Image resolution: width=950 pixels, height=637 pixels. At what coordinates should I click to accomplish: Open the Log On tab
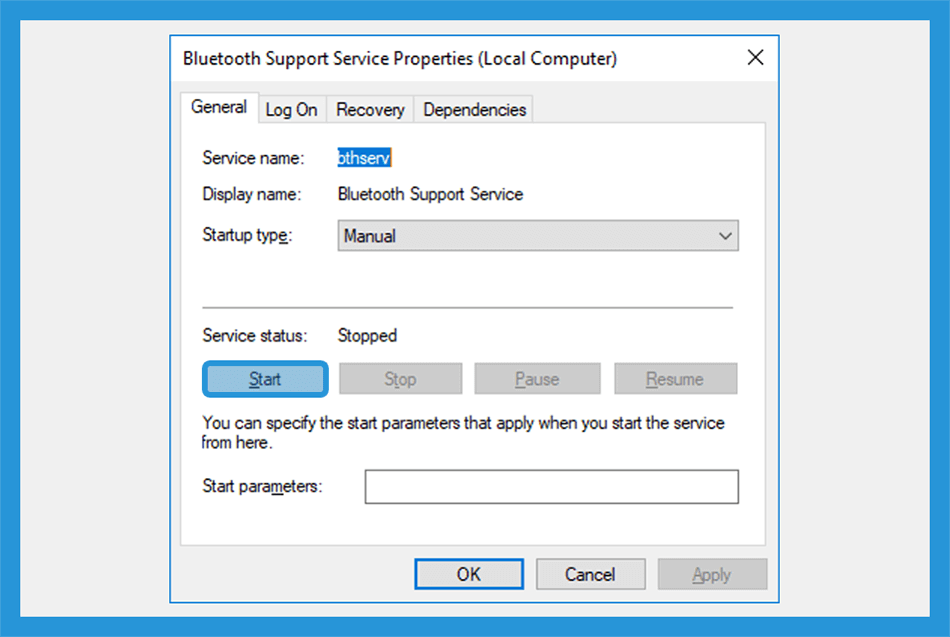[x=291, y=110]
